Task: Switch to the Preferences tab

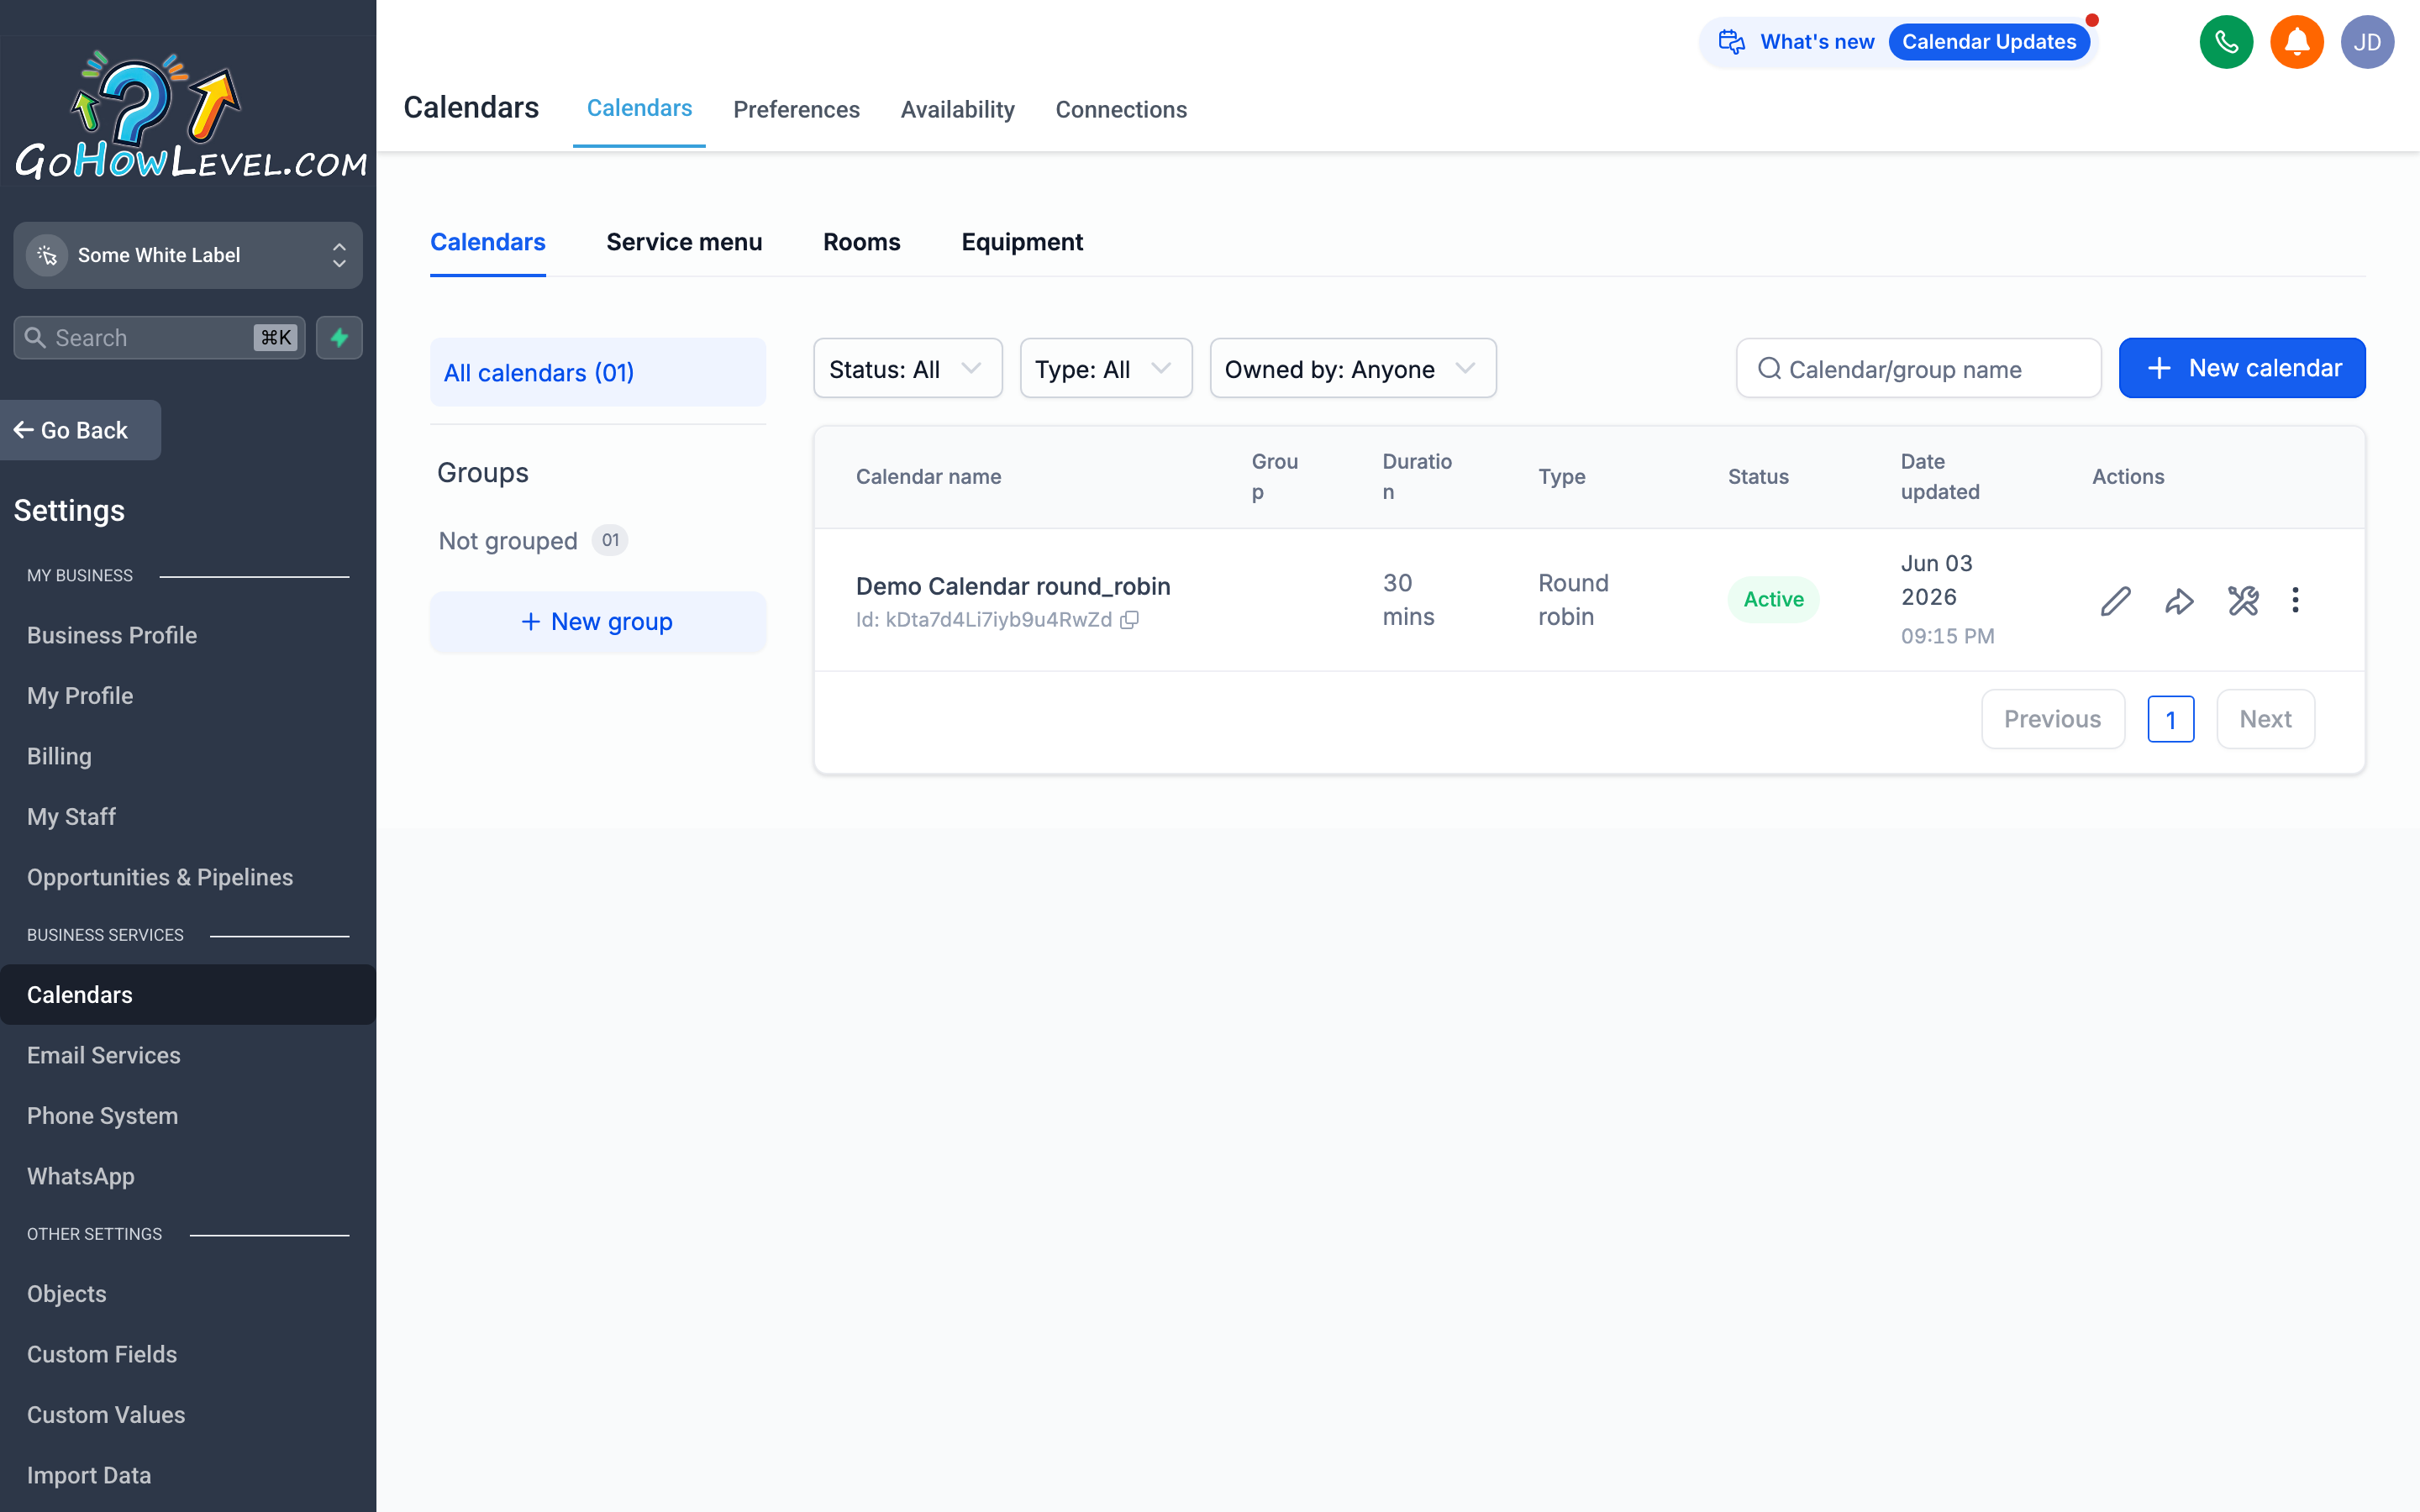Action: point(796,109)
